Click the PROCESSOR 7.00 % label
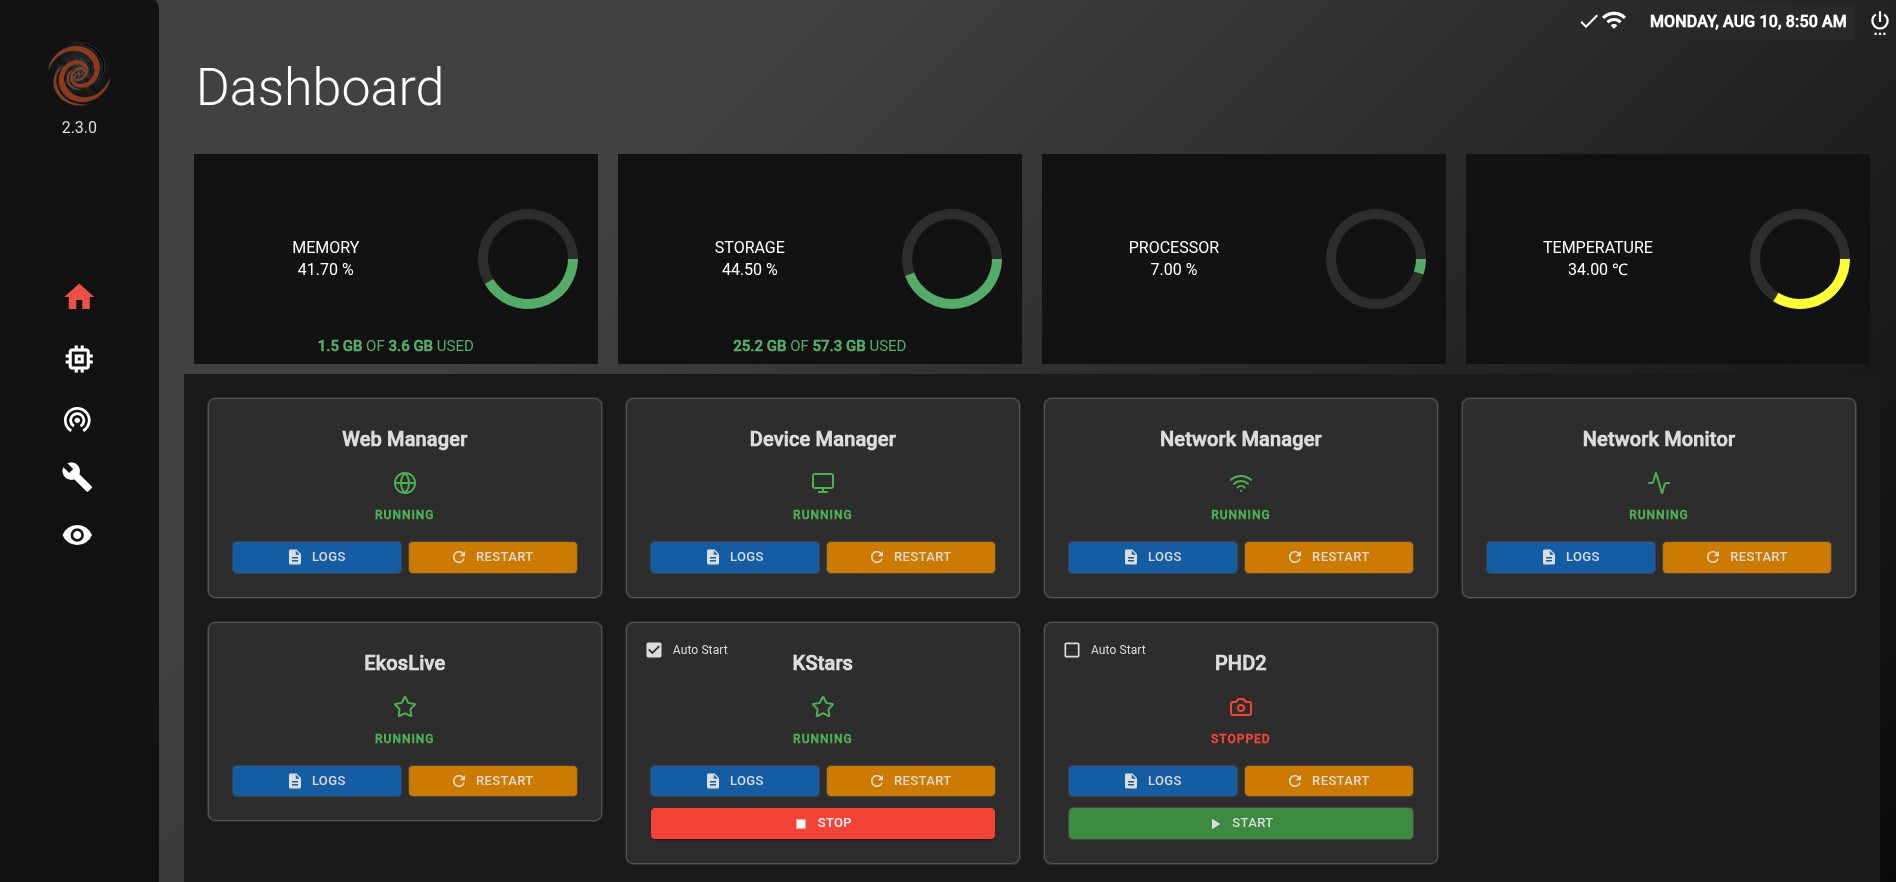Viewport: 1896px width, 882px height. [1174, 258]
